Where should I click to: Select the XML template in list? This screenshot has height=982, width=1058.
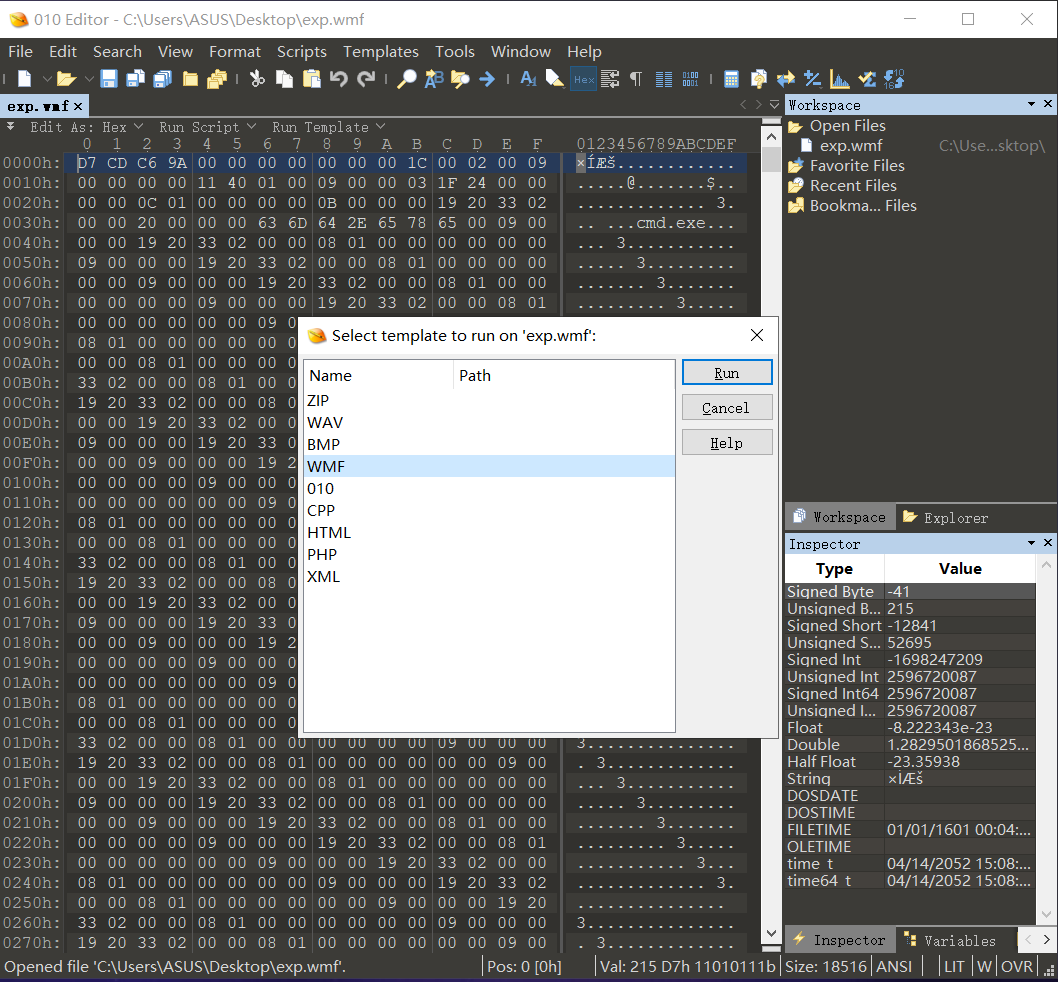489,576
